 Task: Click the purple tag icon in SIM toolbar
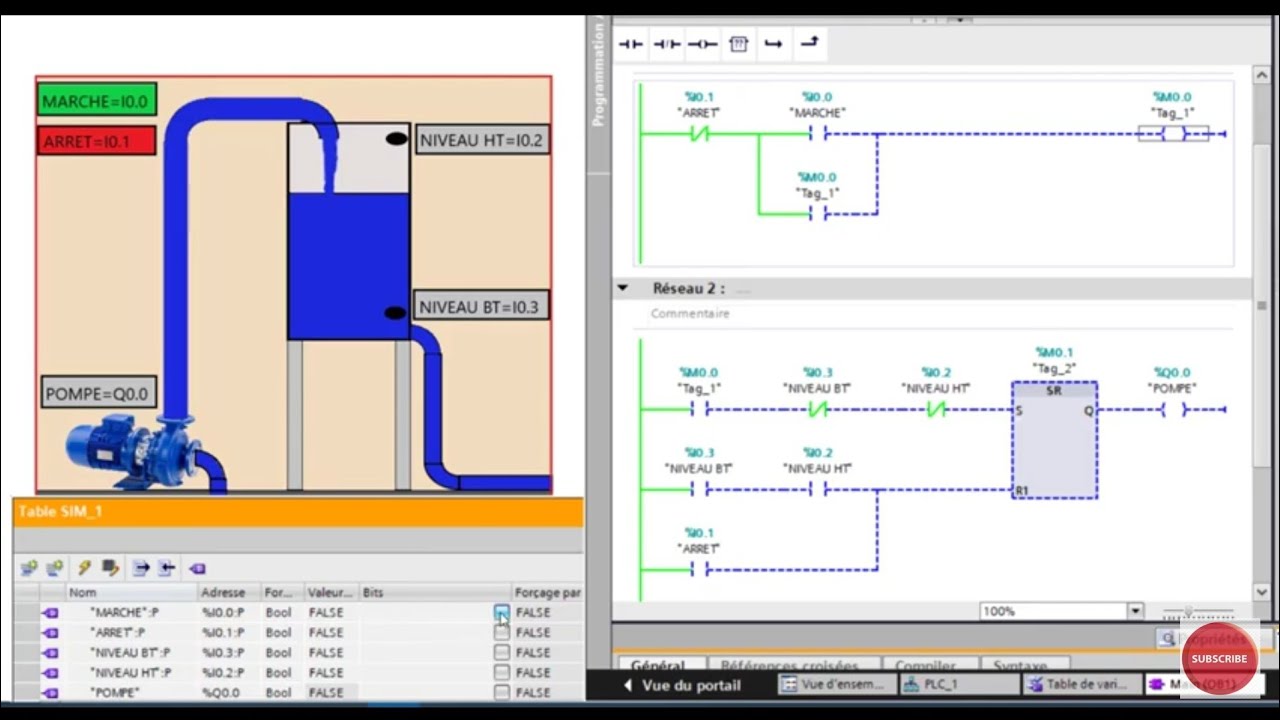coord(197,568)
